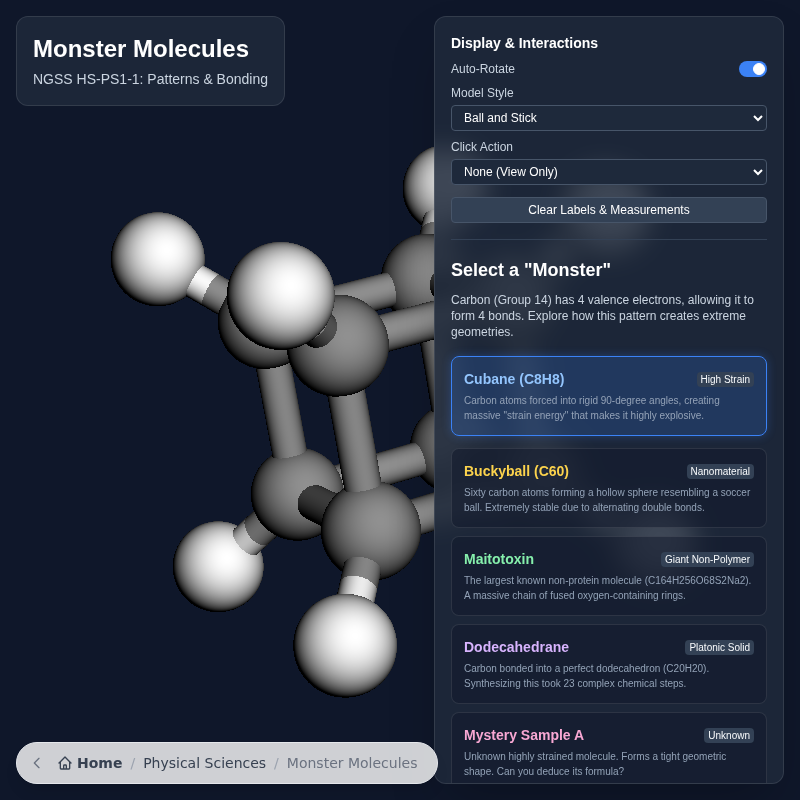Click the Unknown badge on Mystery Sample A
The image size is (800, 800).
pos(729,735)
